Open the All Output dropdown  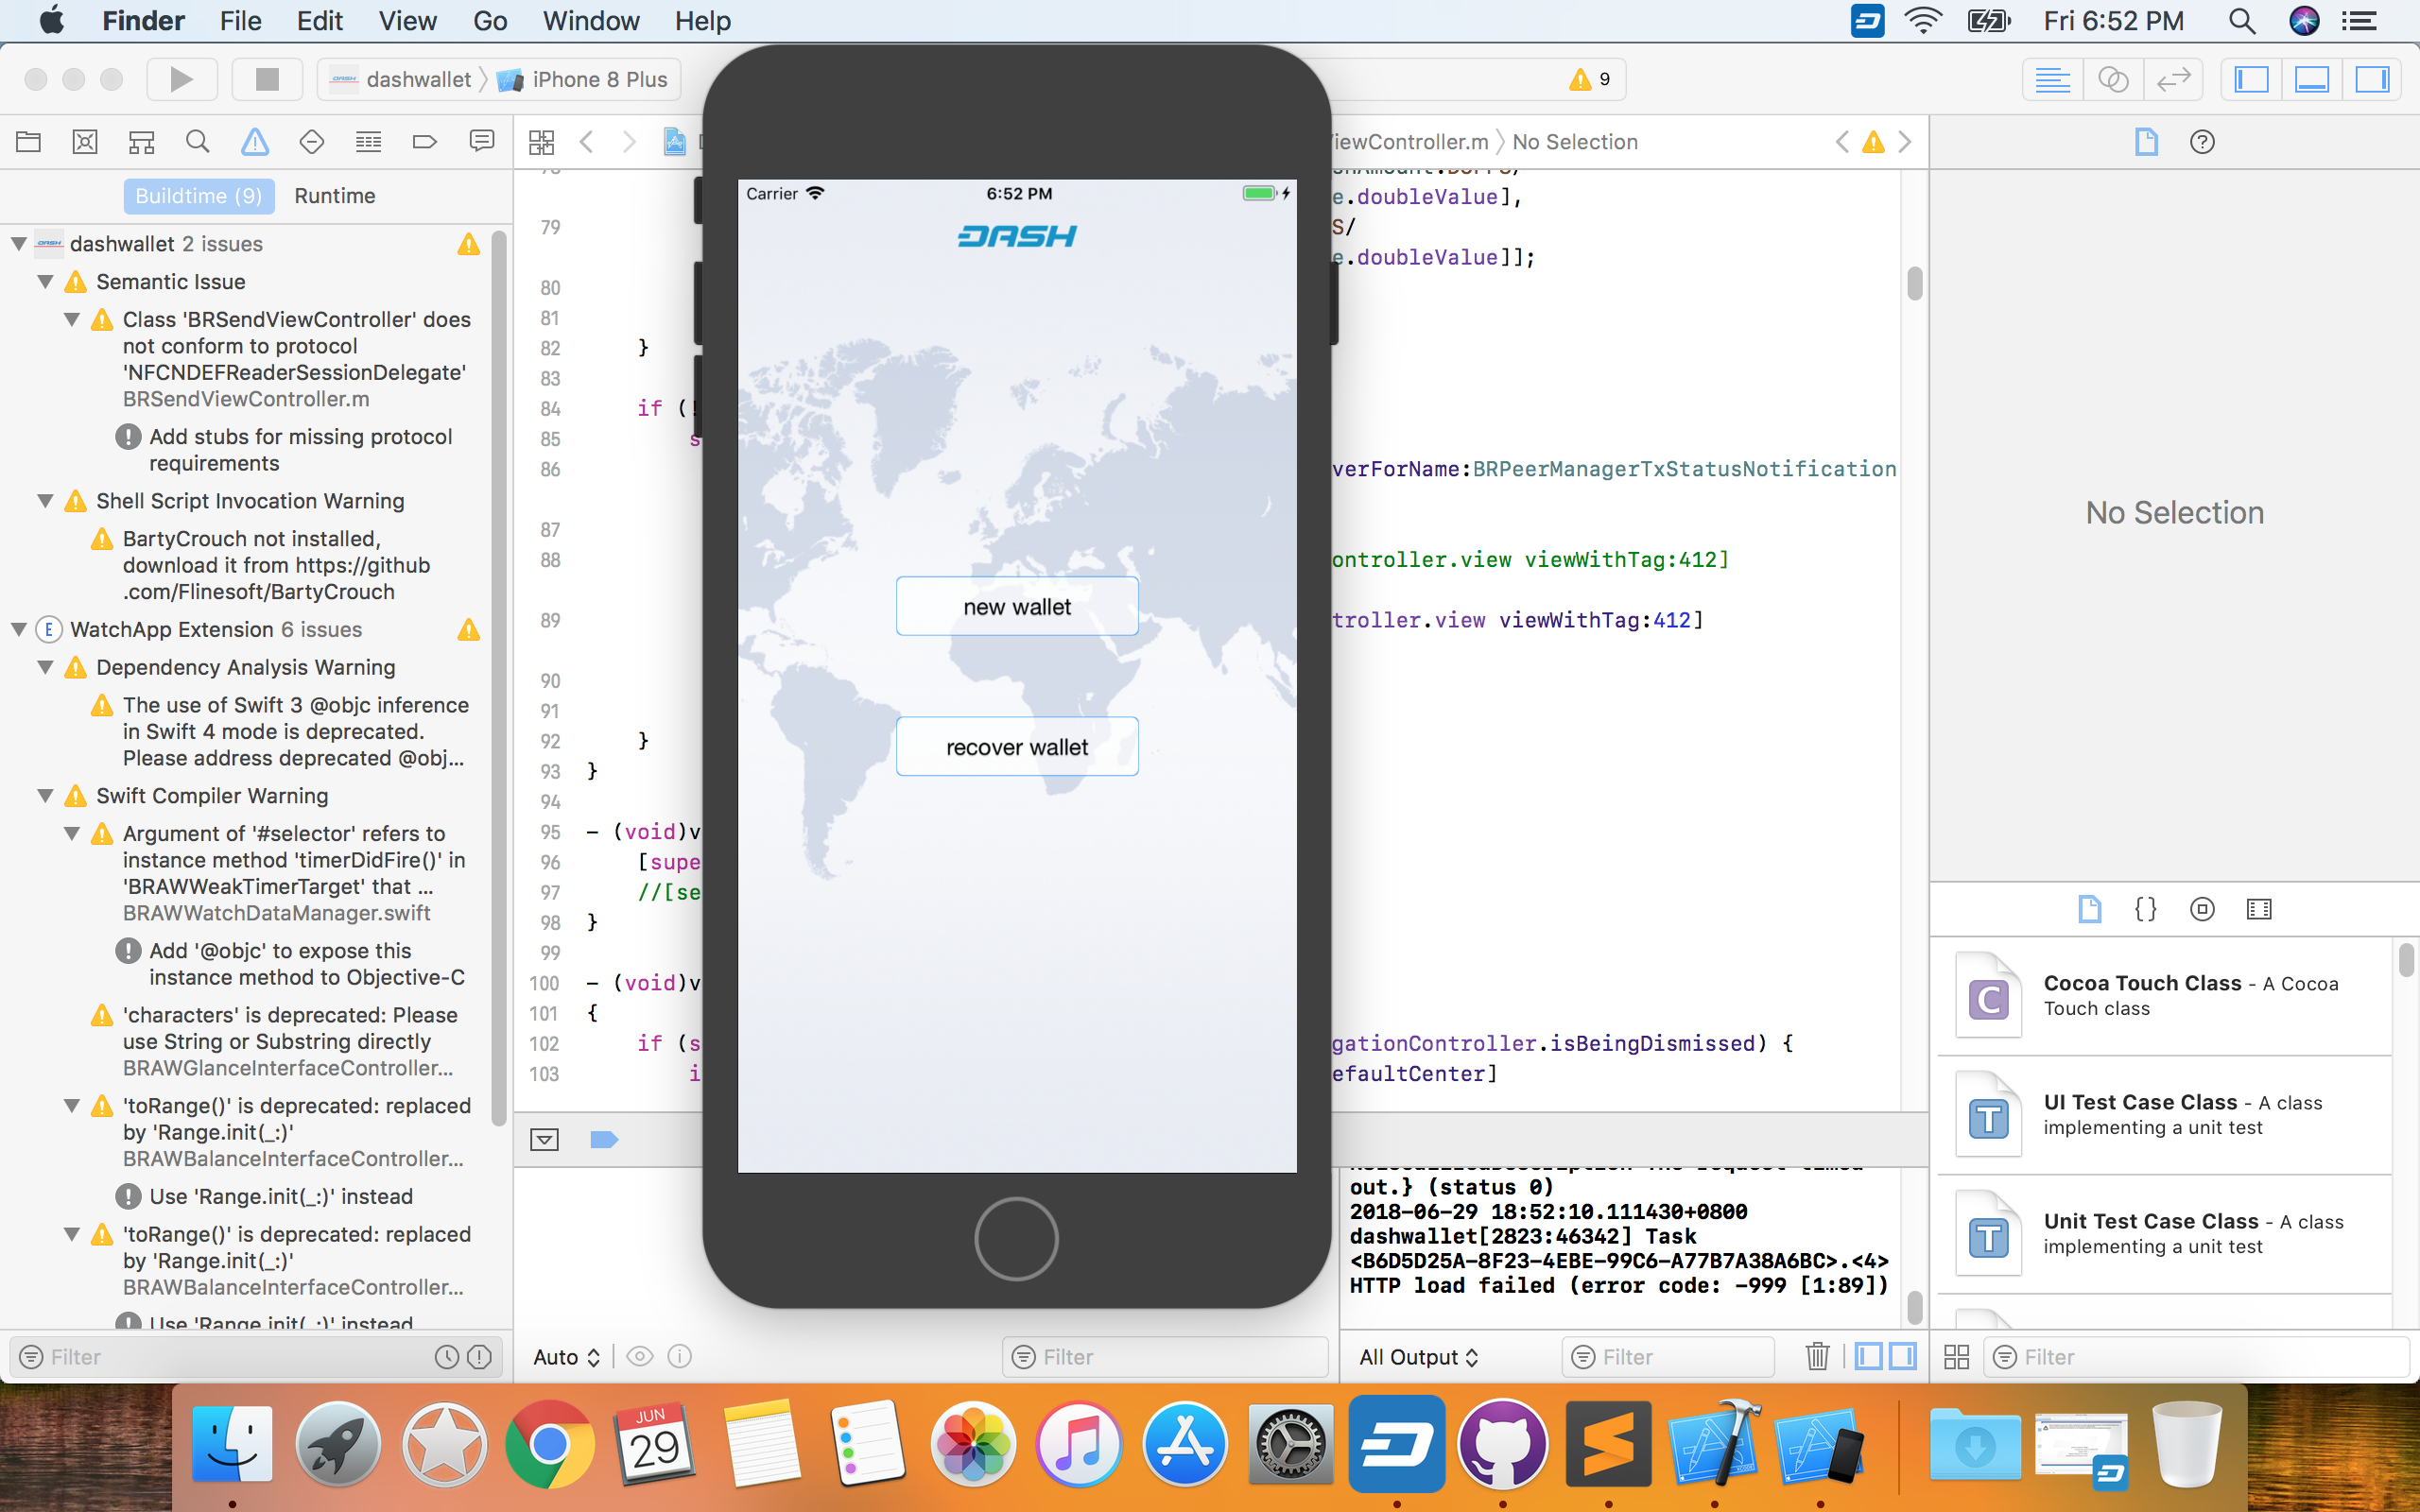1417,1356
